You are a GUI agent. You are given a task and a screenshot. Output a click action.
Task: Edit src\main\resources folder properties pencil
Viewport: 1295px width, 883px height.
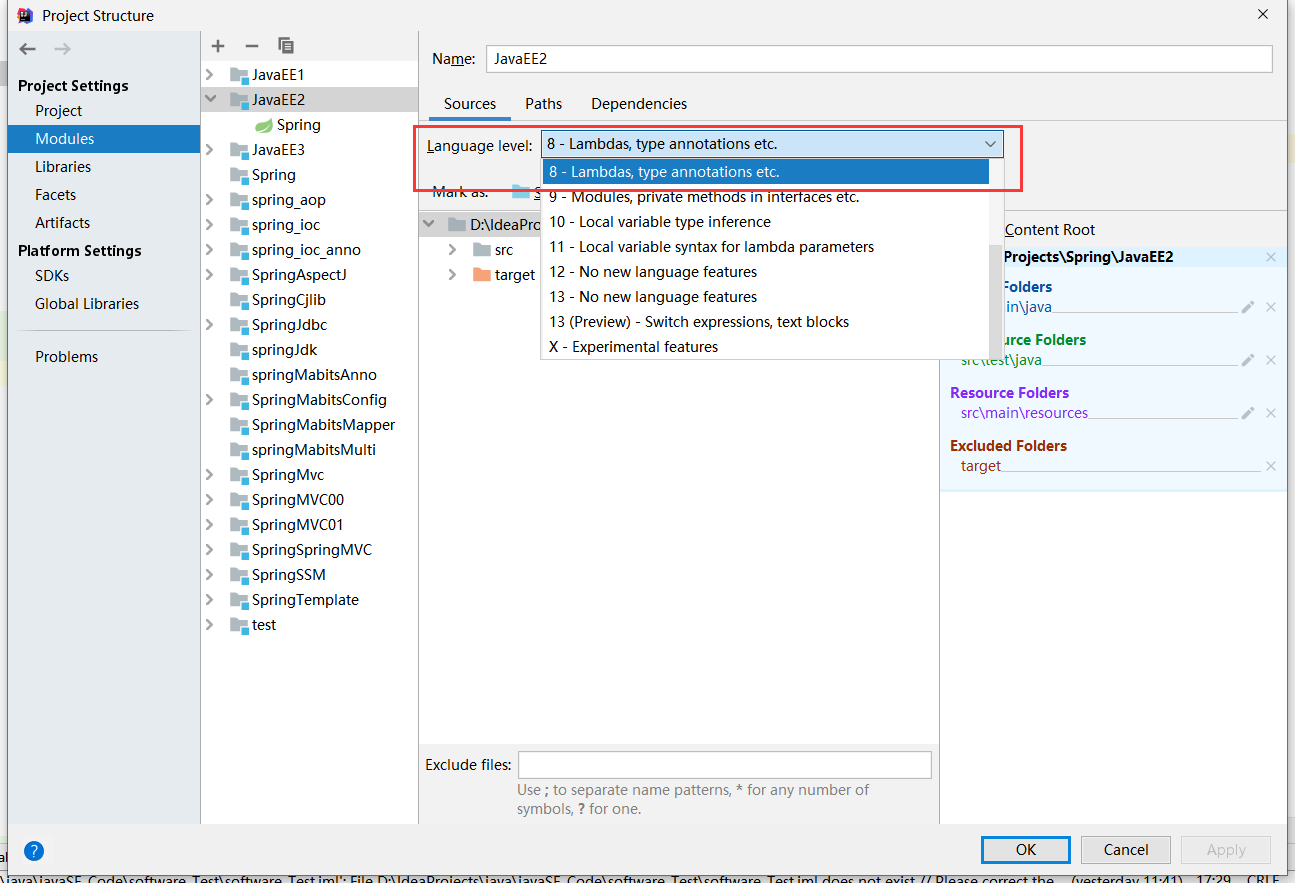(x=1247, y=413)
